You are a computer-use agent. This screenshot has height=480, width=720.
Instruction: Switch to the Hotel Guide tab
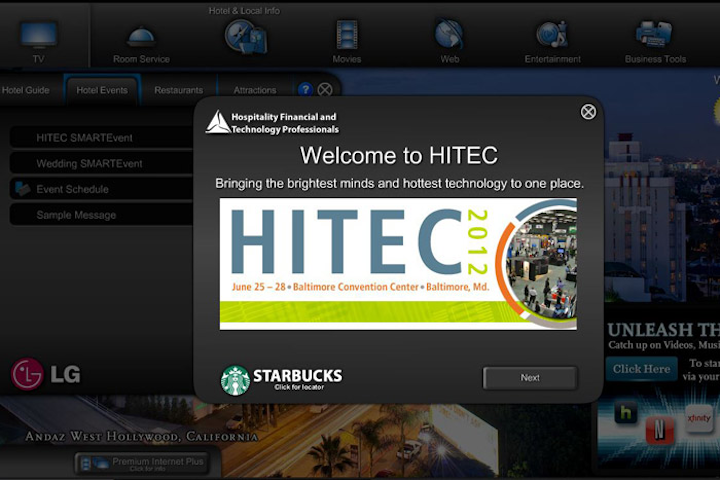(26, 90)
